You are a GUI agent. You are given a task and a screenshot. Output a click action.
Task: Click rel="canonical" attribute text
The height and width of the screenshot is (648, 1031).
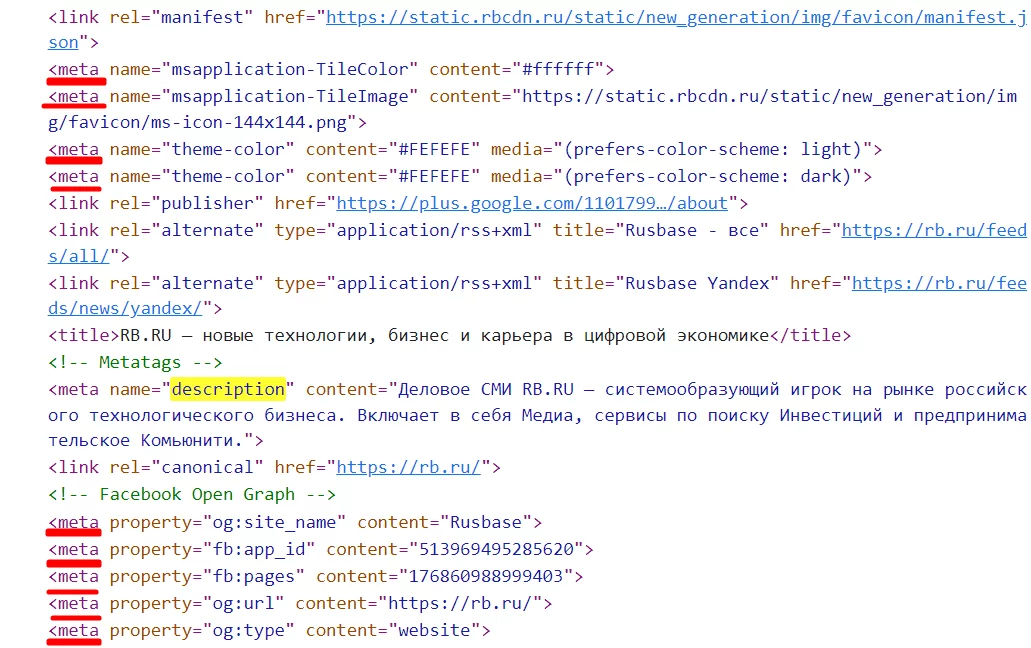coord(187,468)
